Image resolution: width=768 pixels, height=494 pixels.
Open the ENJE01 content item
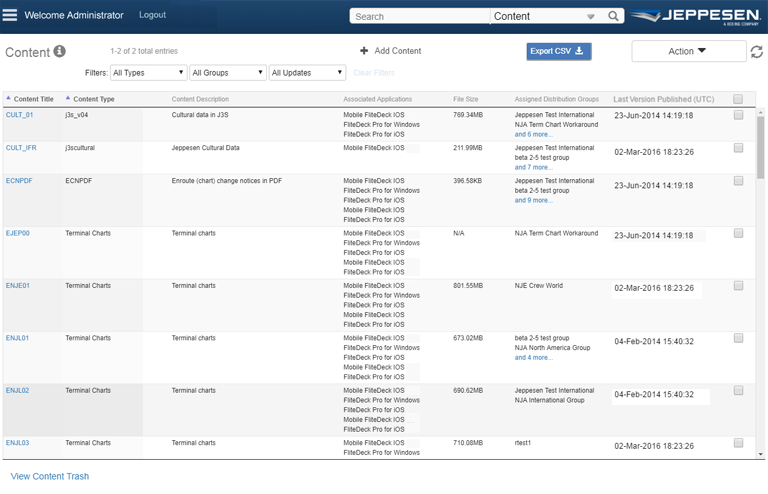[x=18, y=285]
